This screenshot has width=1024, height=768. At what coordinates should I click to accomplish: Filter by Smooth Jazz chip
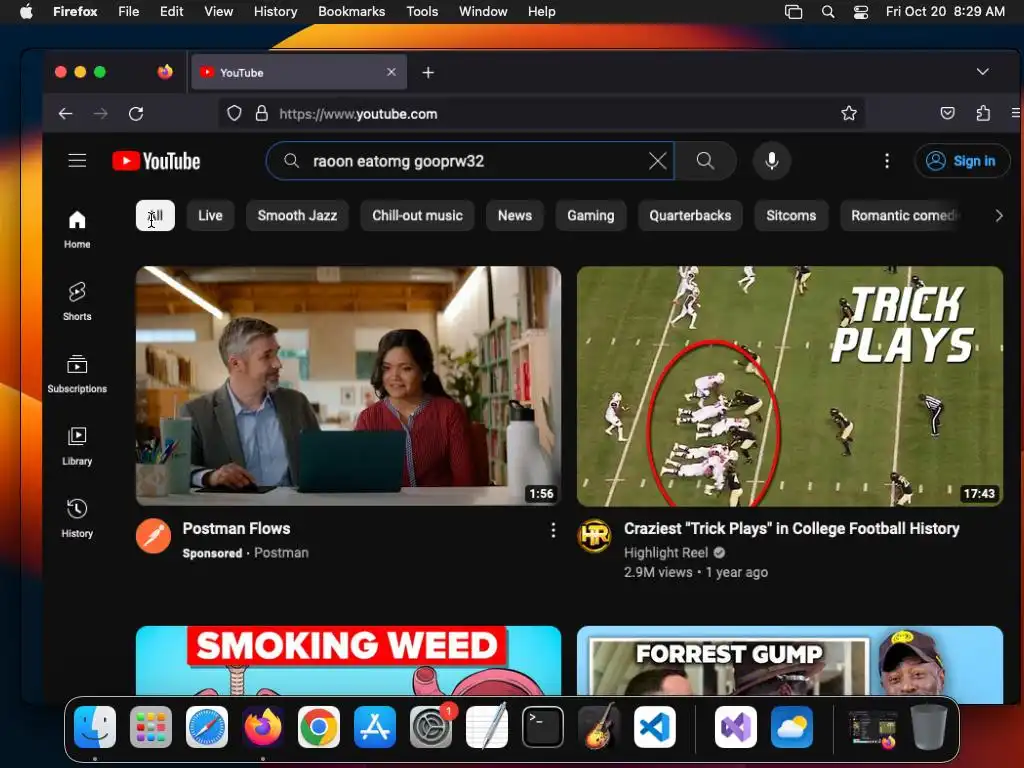[297, 216]
